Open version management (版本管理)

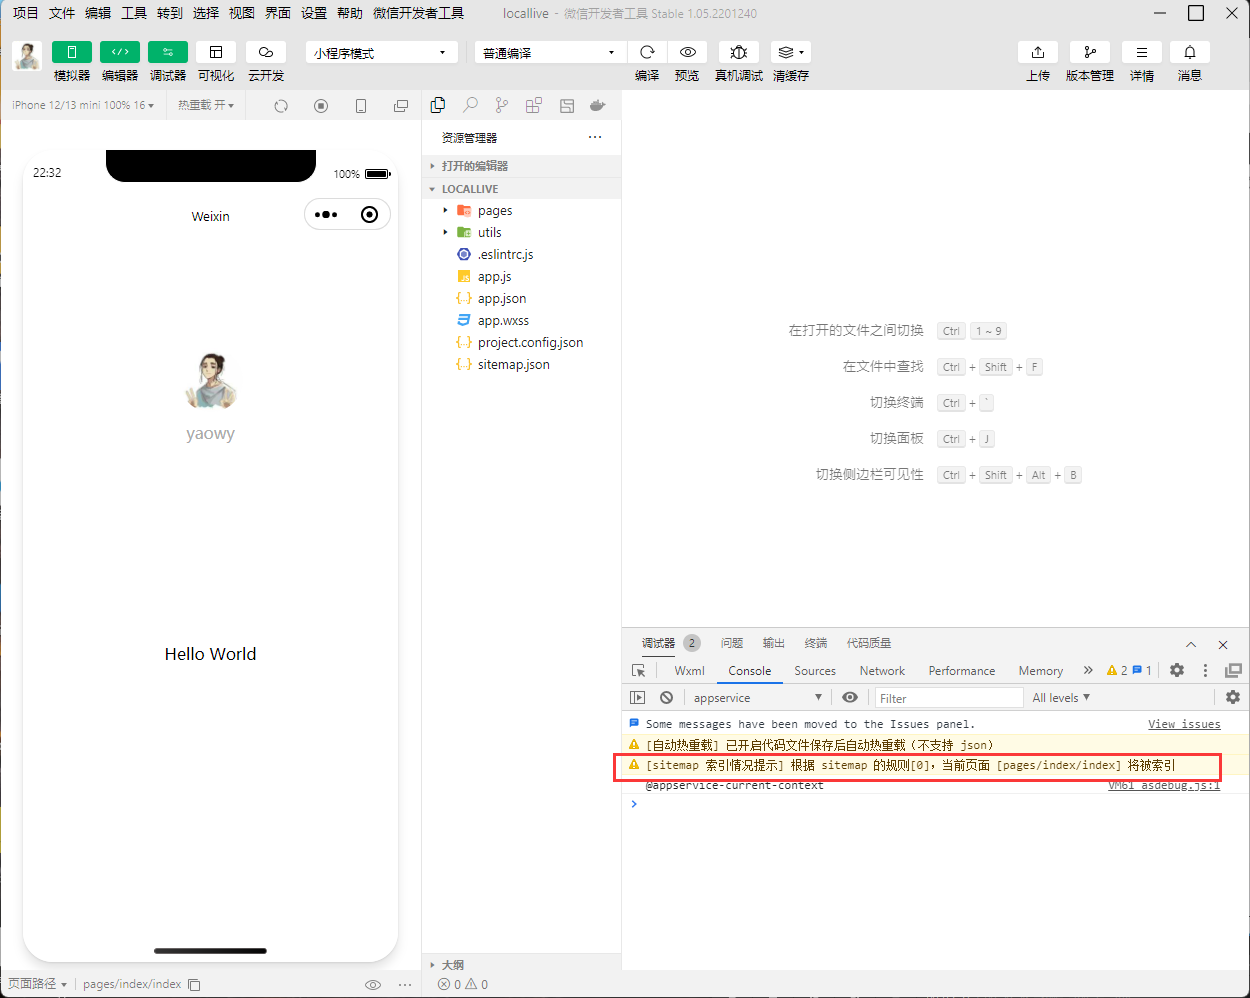(x=1090, y=52)
